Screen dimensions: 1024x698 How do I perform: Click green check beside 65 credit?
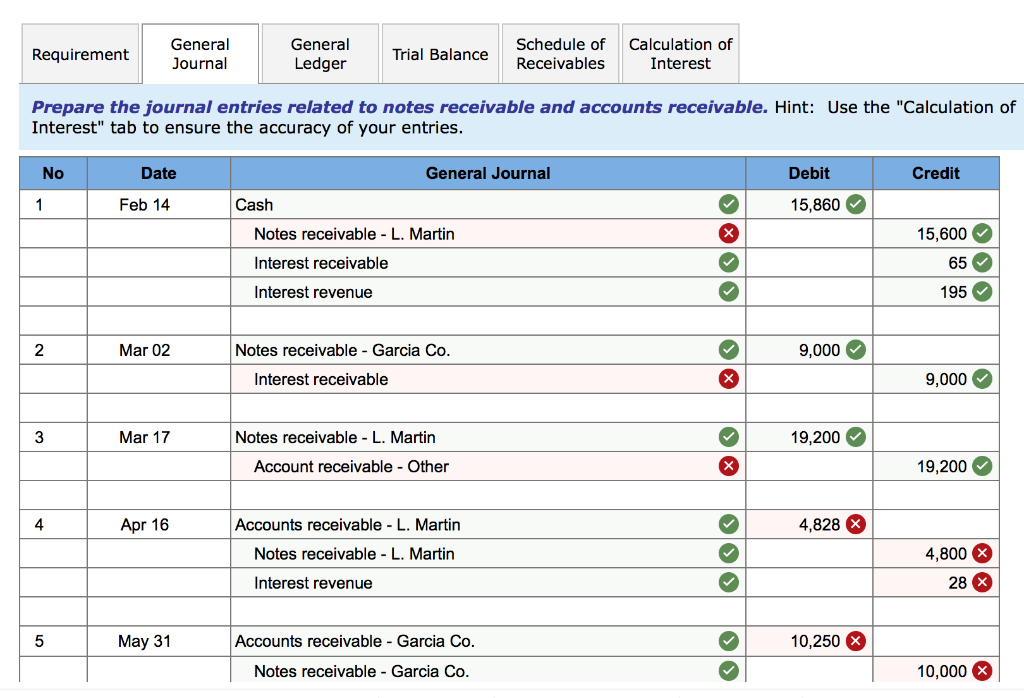coord(982,262)
